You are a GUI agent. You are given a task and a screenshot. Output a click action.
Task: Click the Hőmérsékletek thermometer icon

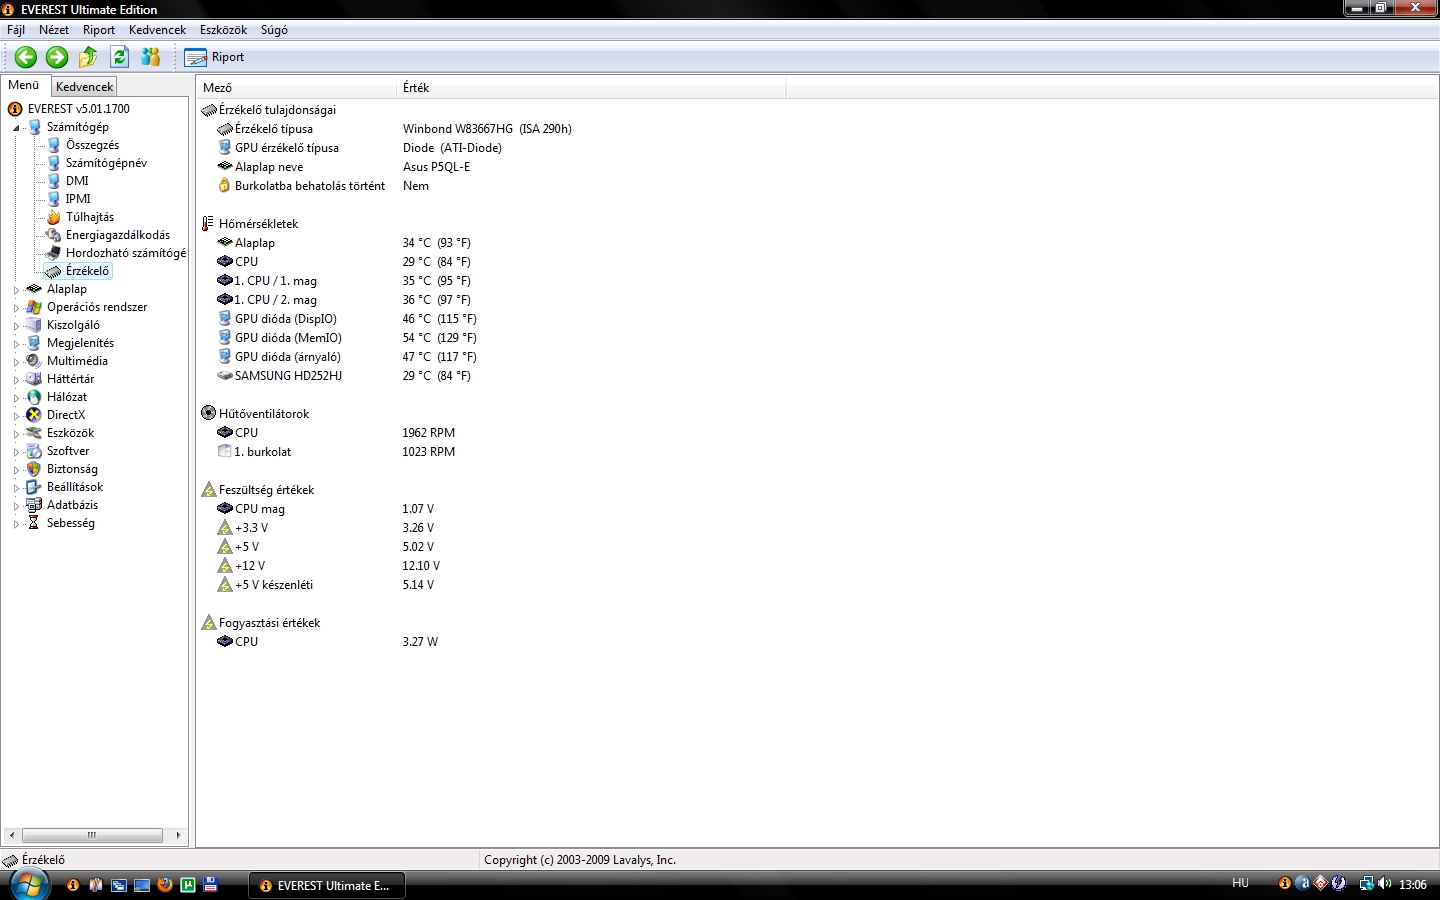208,224
